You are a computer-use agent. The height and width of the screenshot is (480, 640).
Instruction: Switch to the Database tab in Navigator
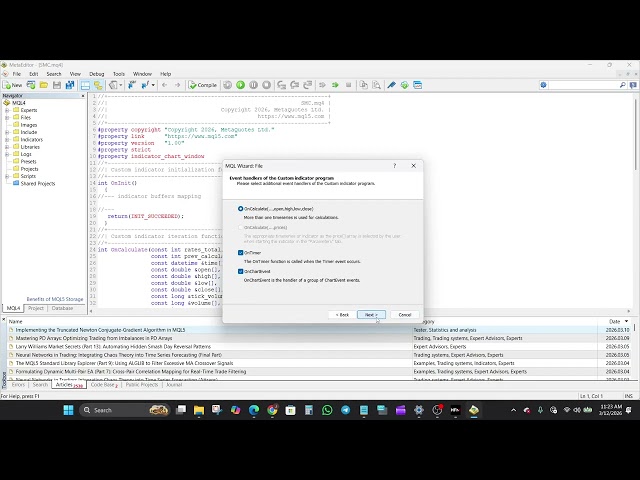62,309
